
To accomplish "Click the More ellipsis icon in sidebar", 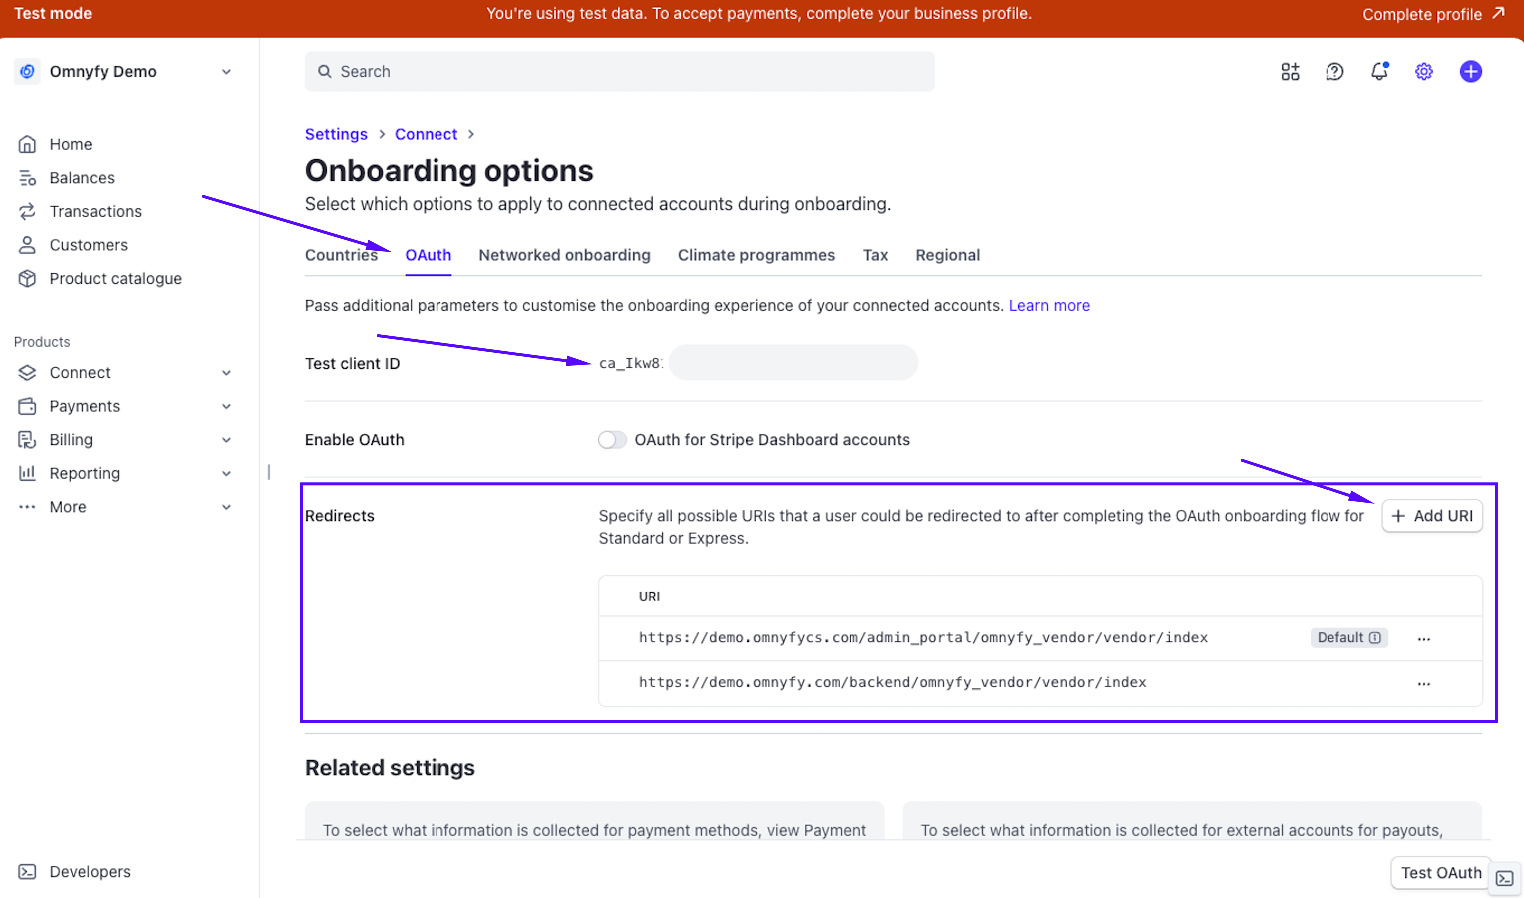I will tap(27, 507).
